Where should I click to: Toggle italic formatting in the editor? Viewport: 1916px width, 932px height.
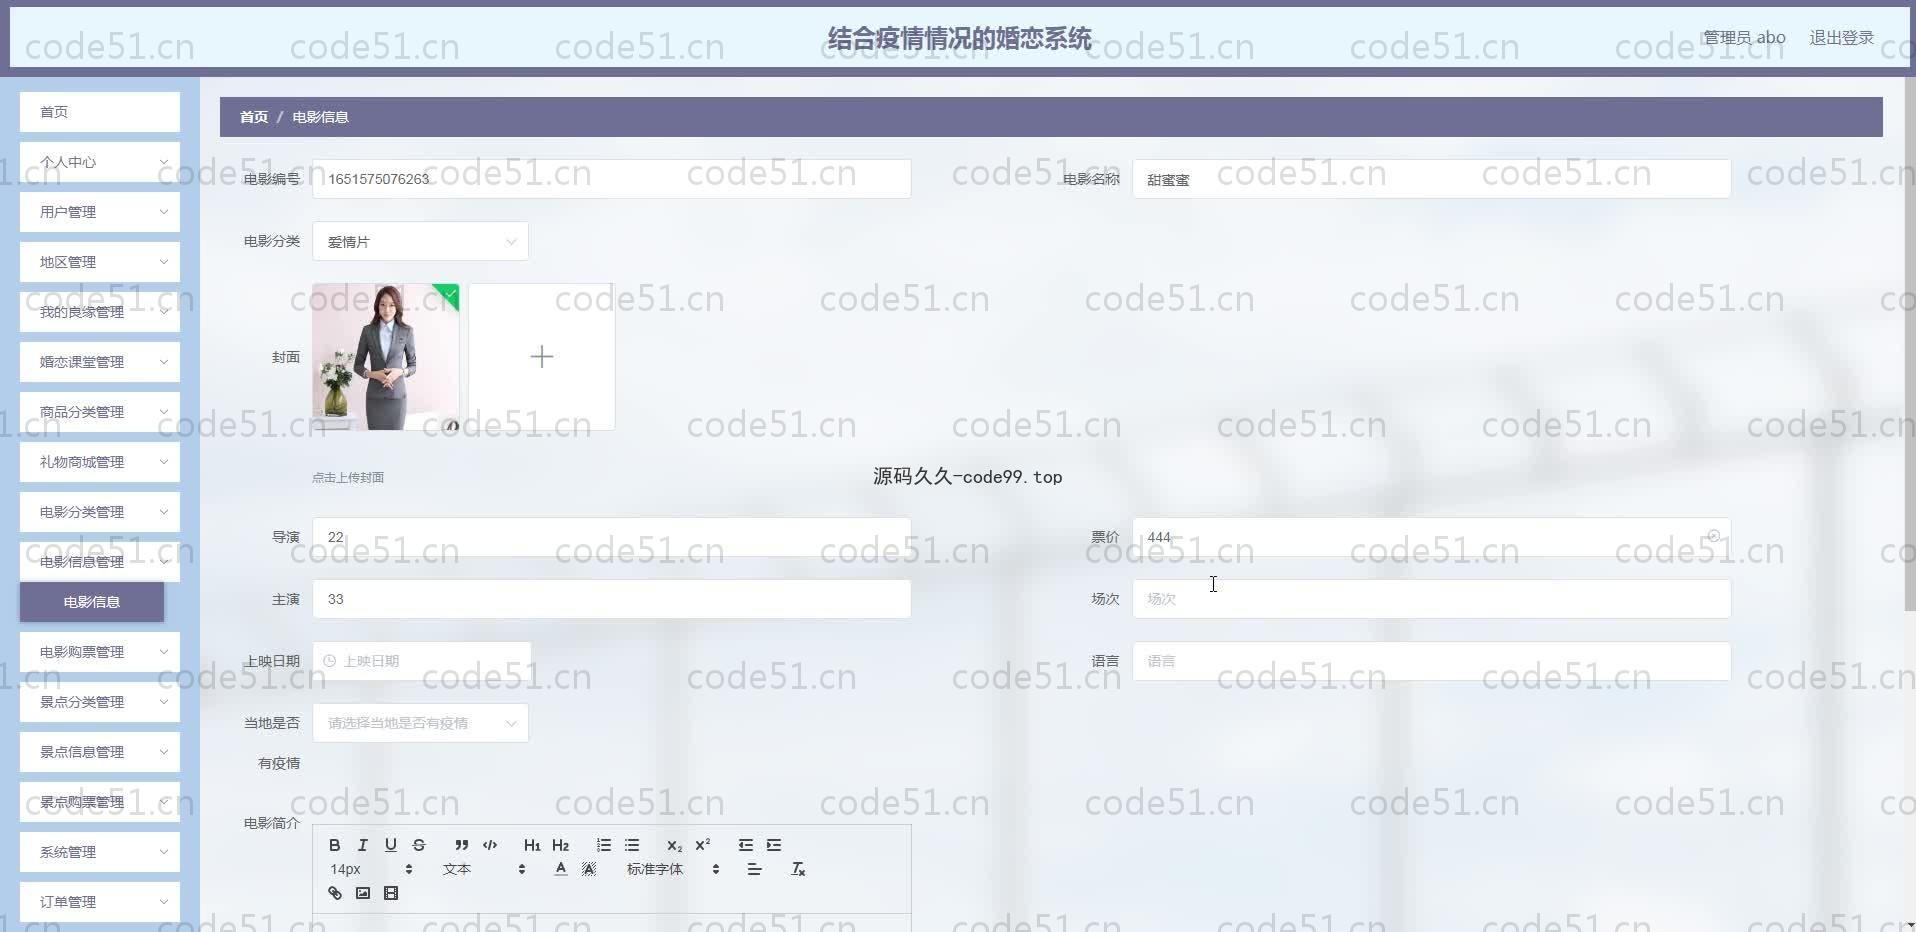(363, 845)
